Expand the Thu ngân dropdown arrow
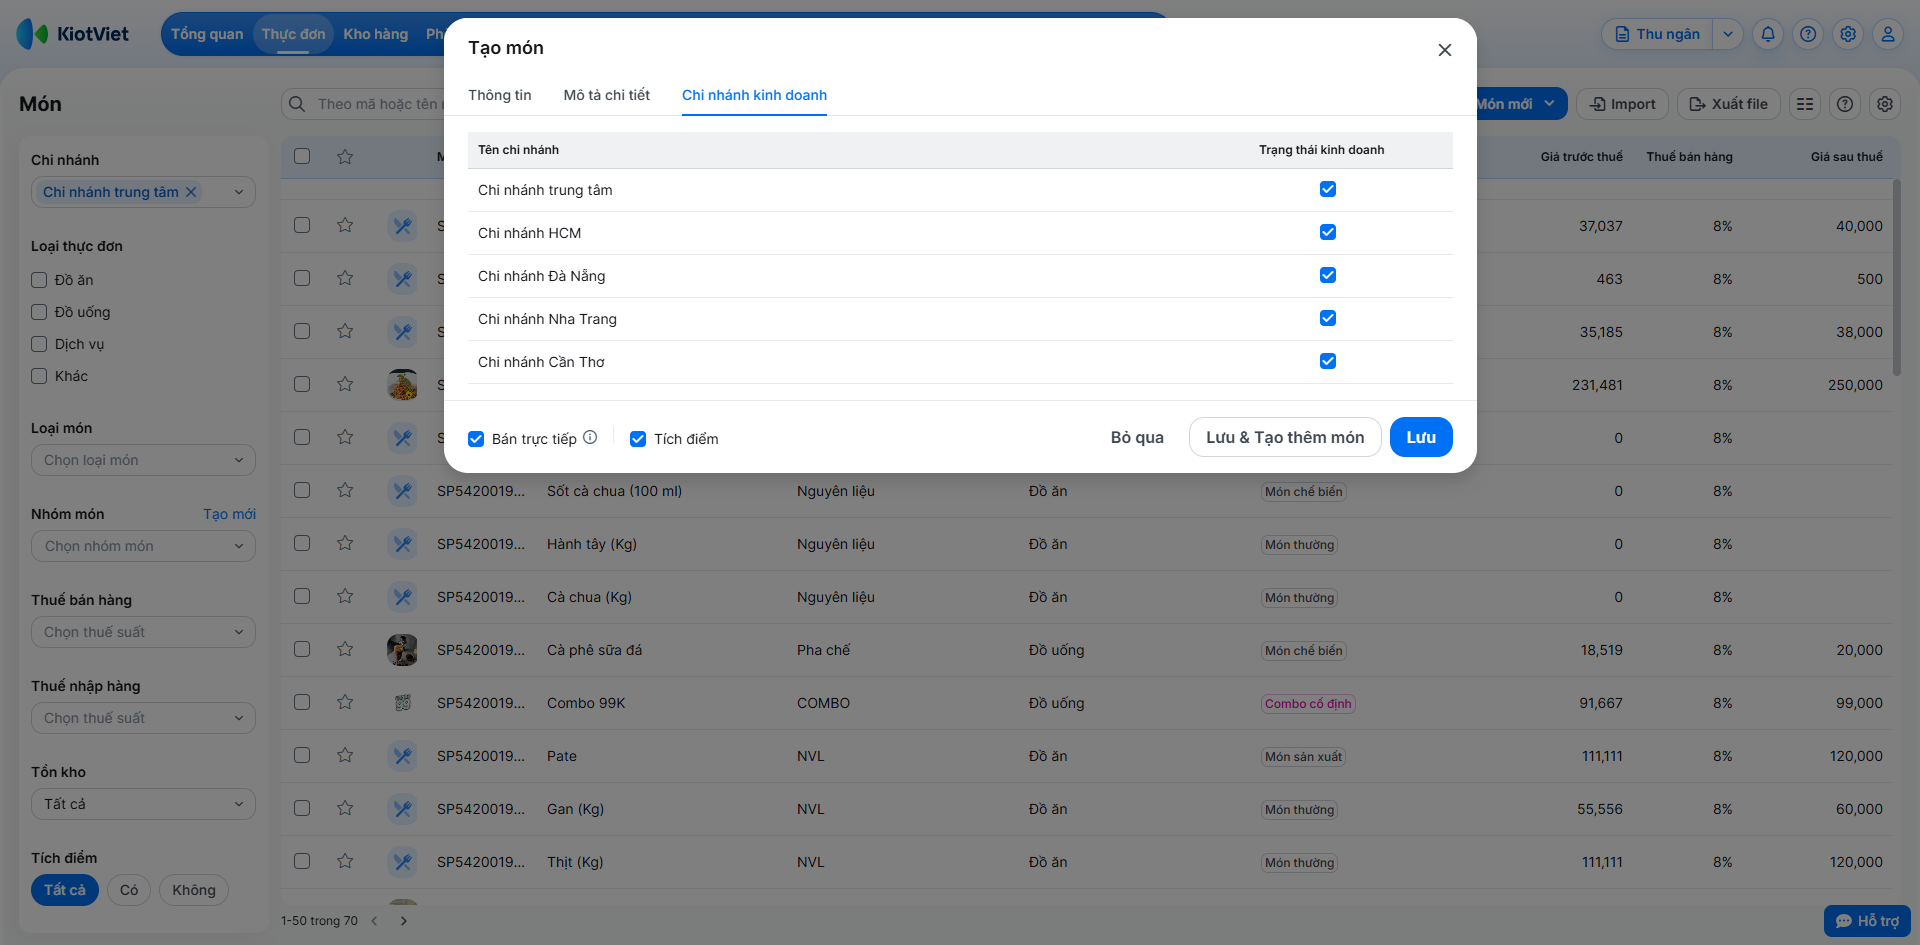Viewport: 1920px width, 945px height. click(1728, 34)
